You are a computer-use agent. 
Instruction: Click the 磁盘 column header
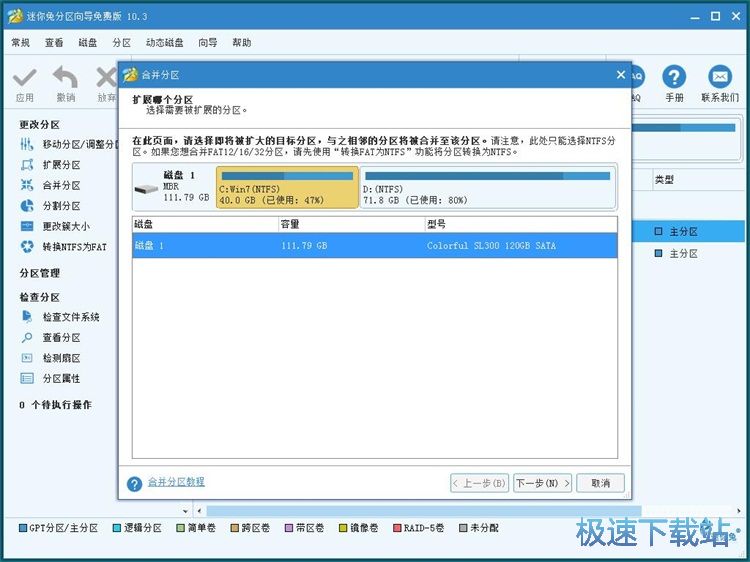click(x=205, y=224)
